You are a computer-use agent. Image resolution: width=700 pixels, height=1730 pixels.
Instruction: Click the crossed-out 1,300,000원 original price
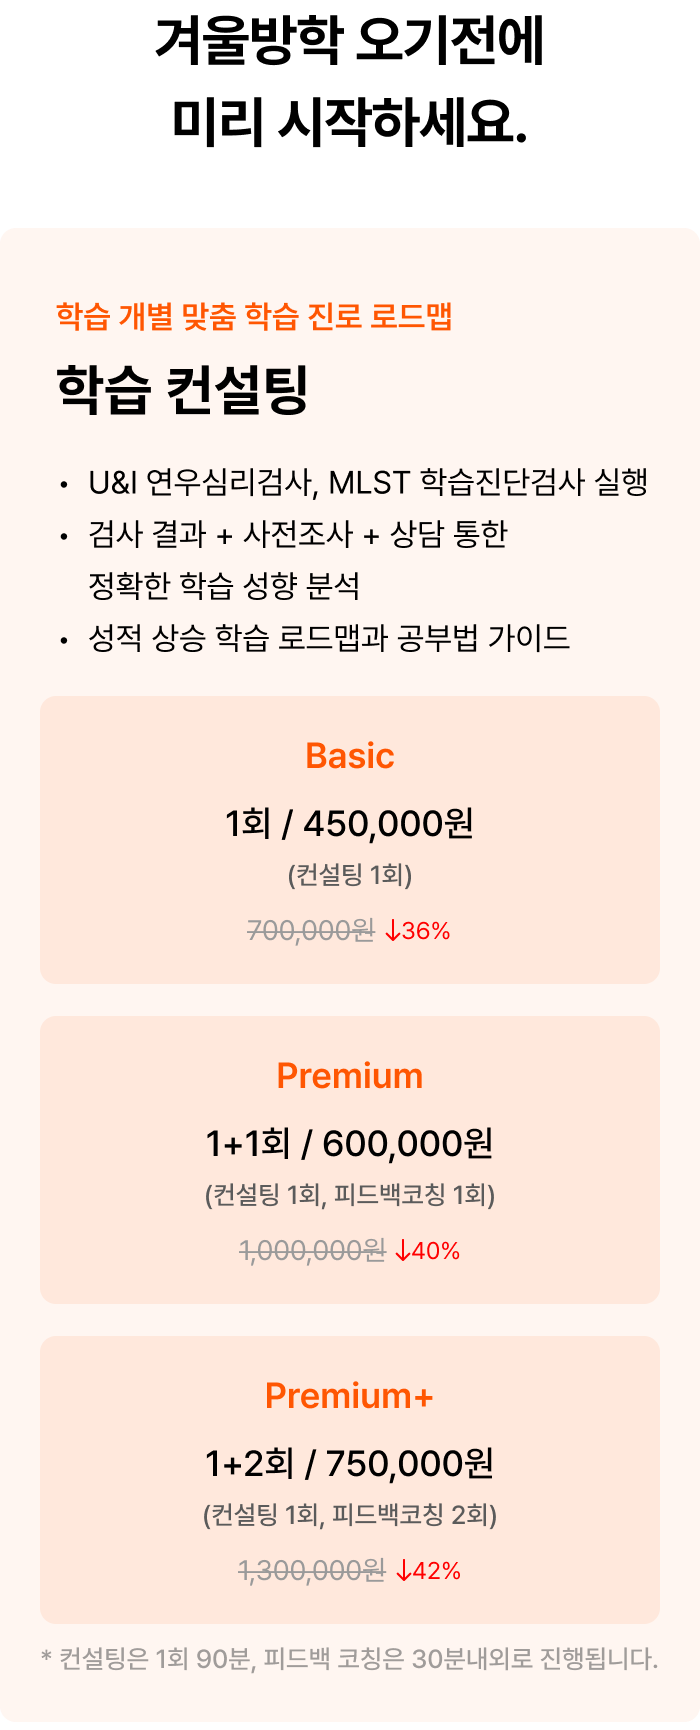pos(312,1571)
